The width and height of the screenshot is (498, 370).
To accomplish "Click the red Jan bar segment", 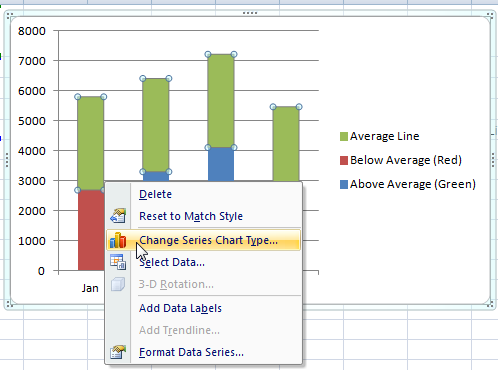I will click(x=91, y=230).
